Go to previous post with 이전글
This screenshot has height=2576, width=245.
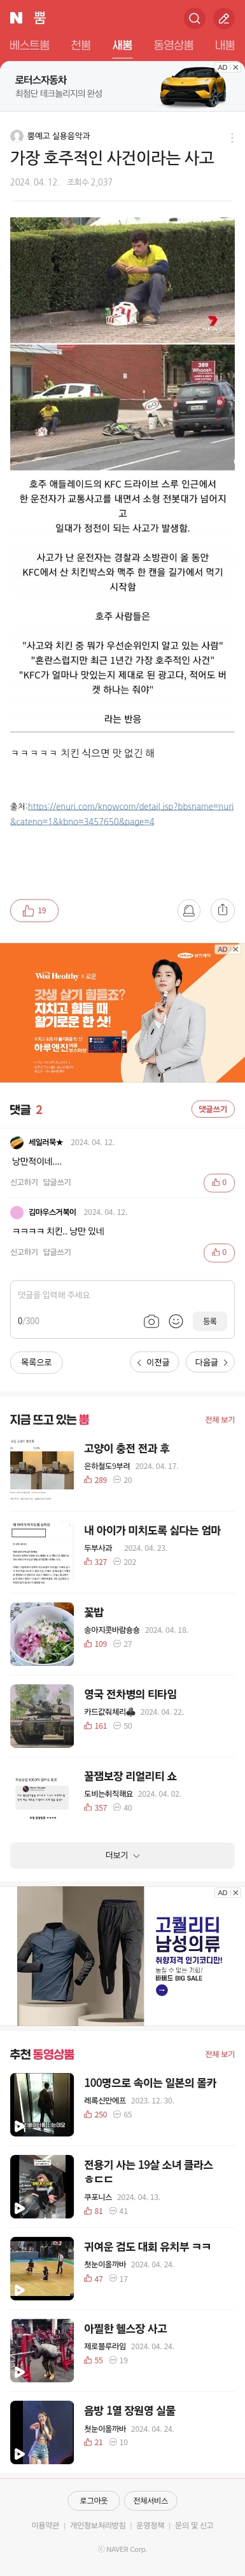154,1362
